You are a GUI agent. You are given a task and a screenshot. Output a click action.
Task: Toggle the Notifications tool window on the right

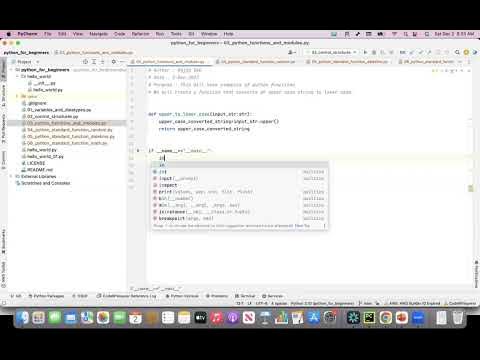tap(476, 274)
